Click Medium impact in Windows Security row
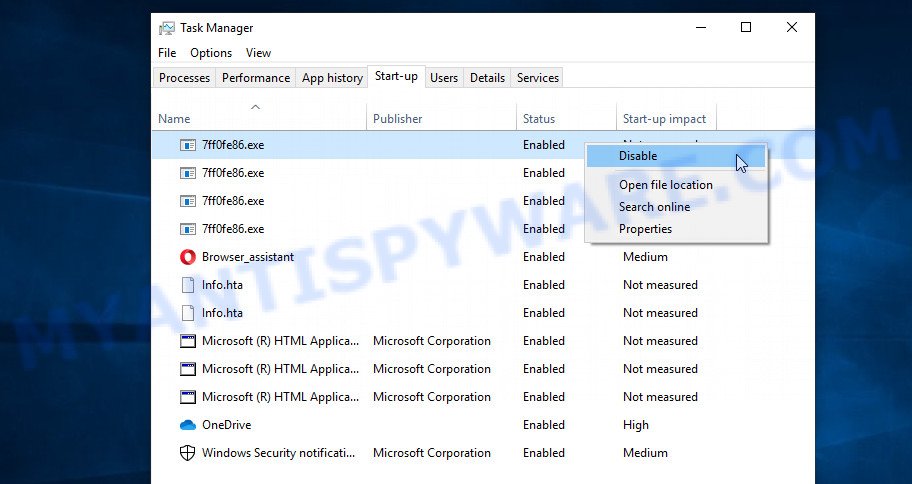The image size is (912, 484). [x=645, y=453]
